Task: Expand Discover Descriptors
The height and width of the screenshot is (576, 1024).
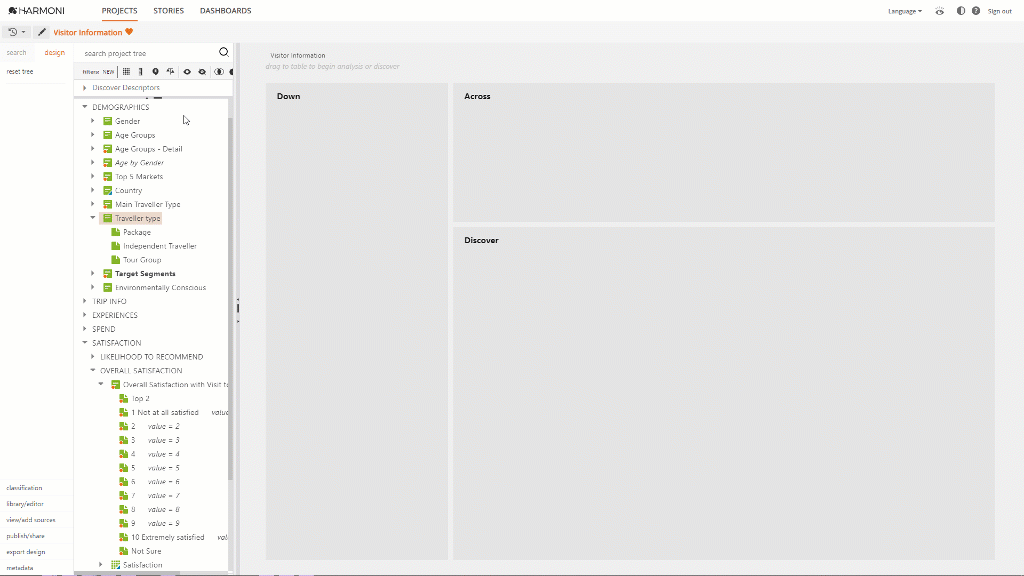Action: pyautogui.click(x=84, y=88)
